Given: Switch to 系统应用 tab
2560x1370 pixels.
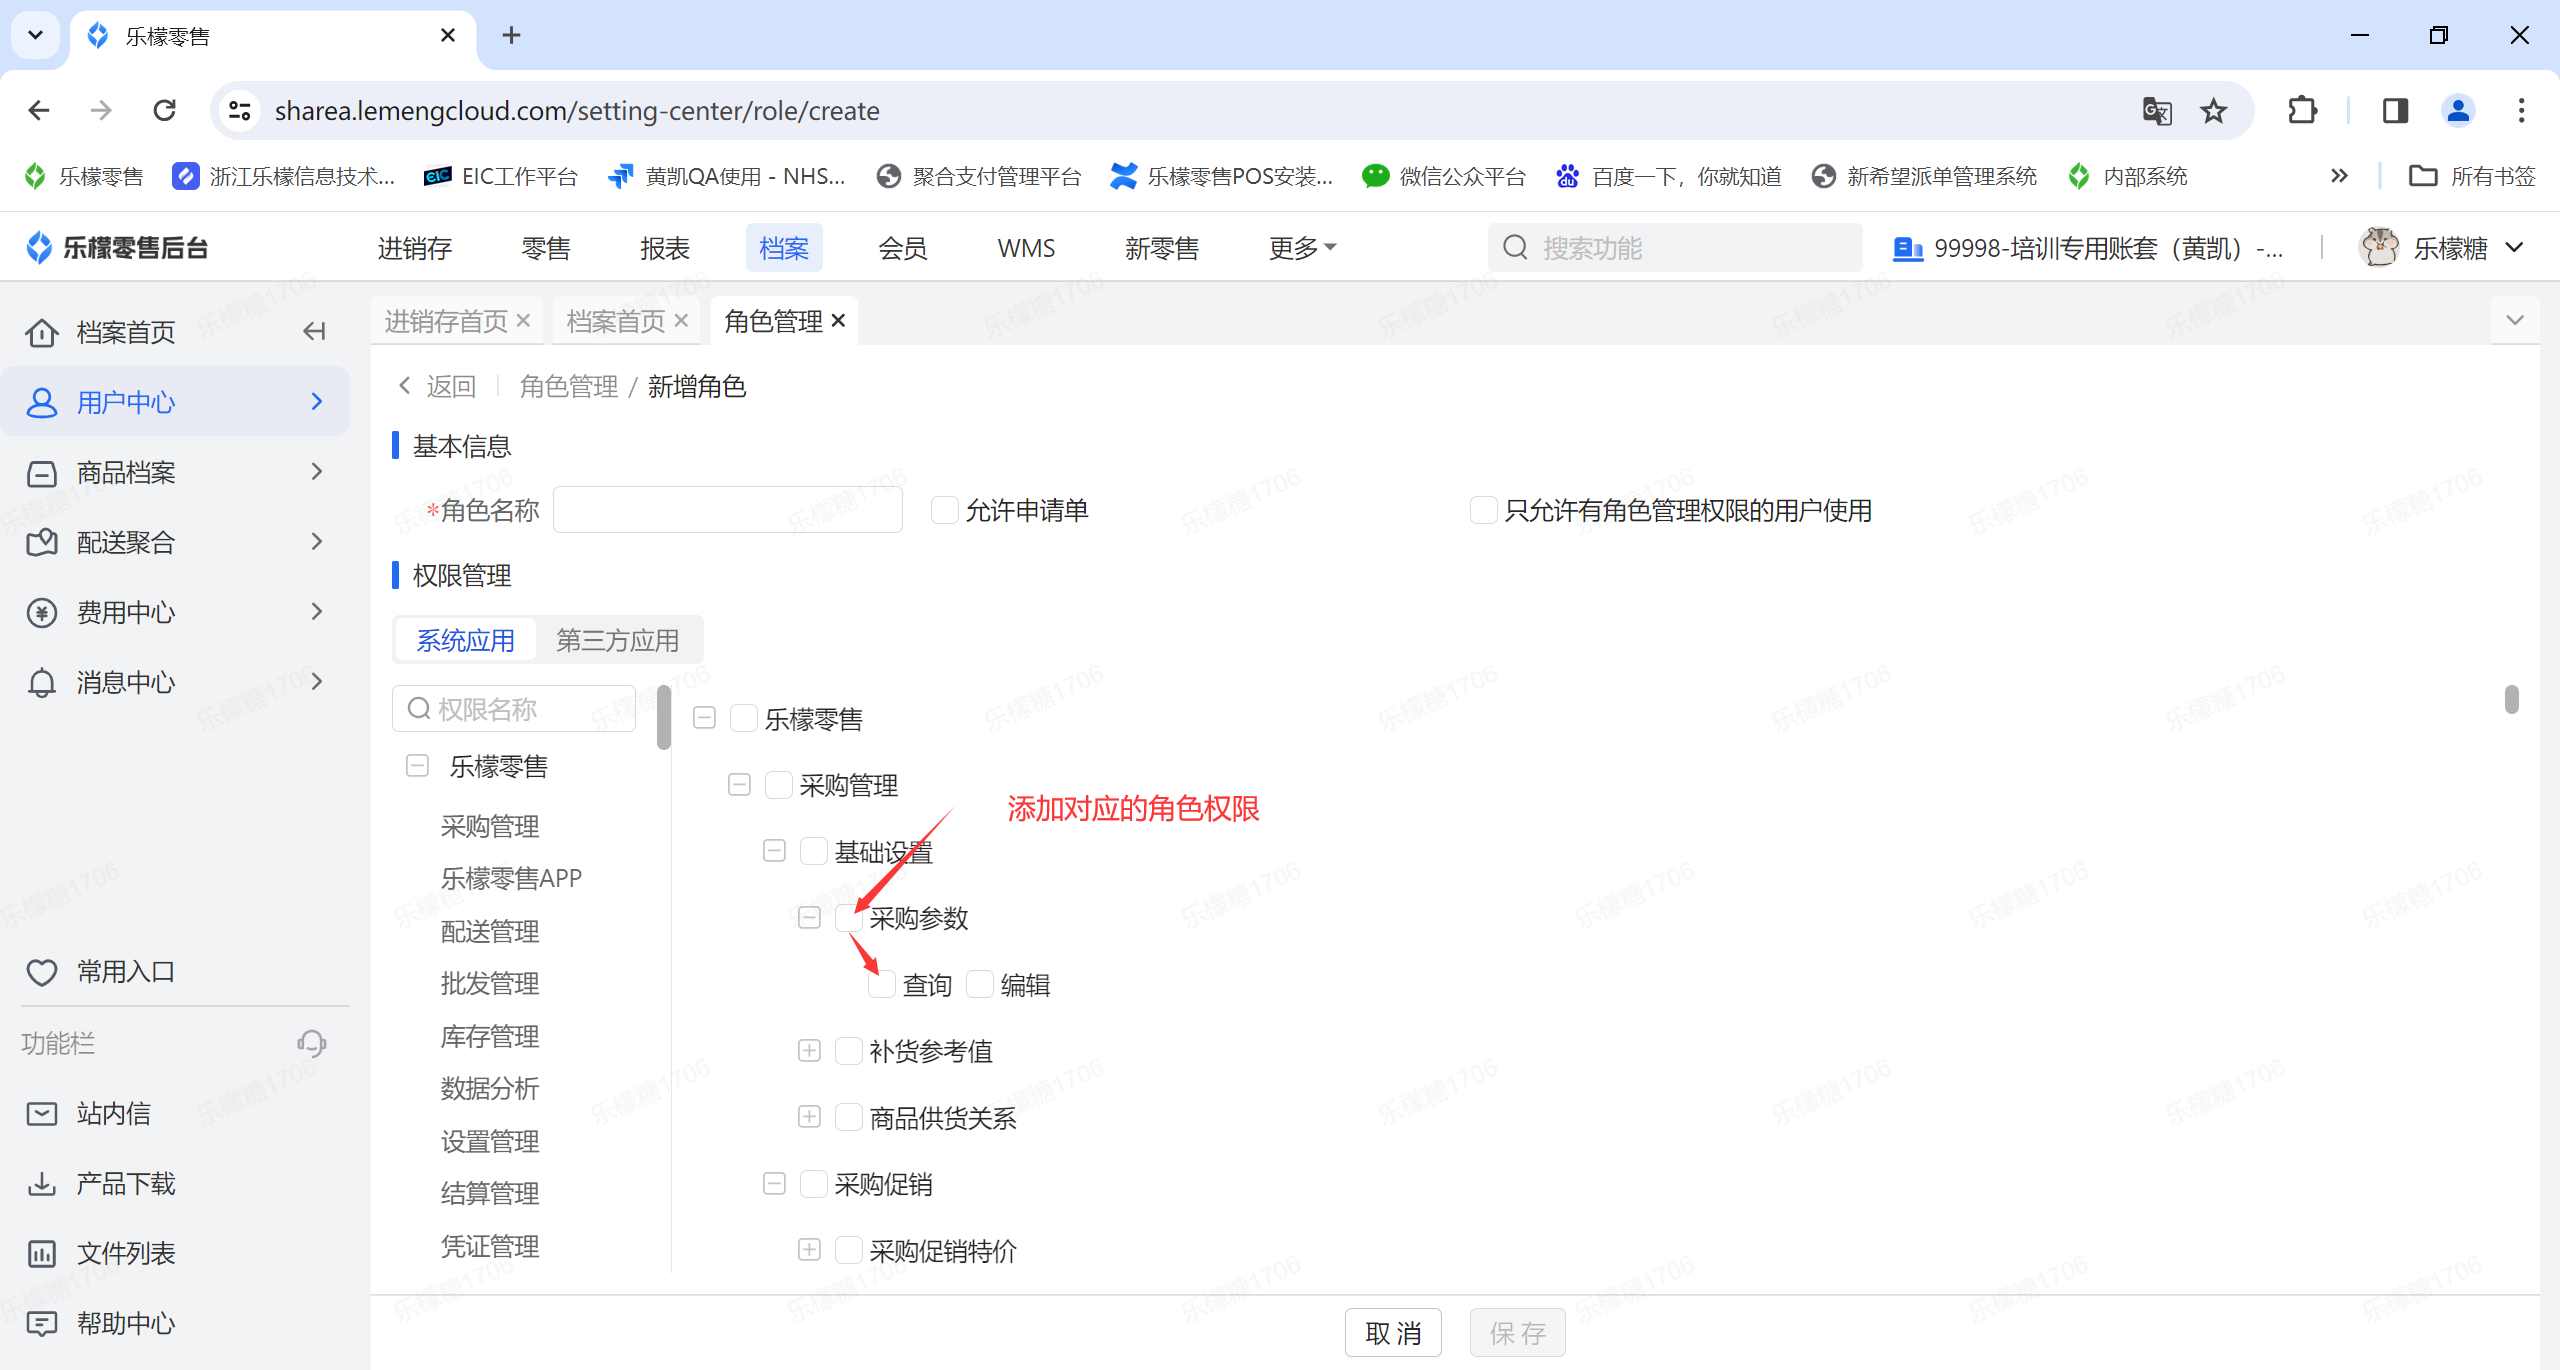Looking at the screenshot, I should coord(465,640).
